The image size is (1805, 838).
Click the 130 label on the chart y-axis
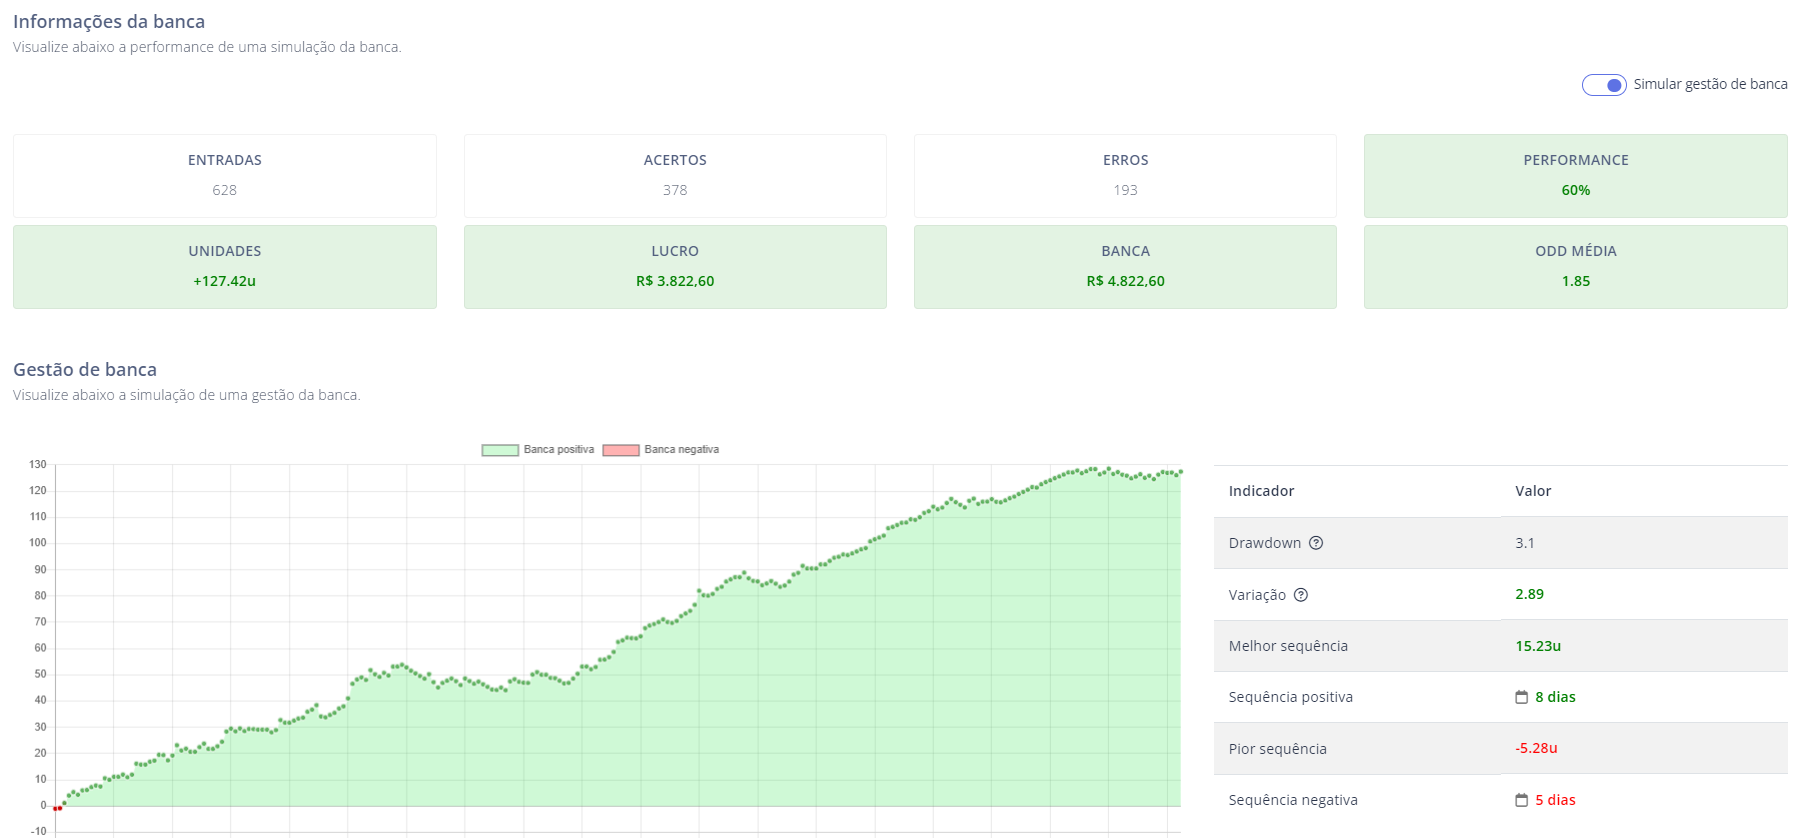(38, 465)
